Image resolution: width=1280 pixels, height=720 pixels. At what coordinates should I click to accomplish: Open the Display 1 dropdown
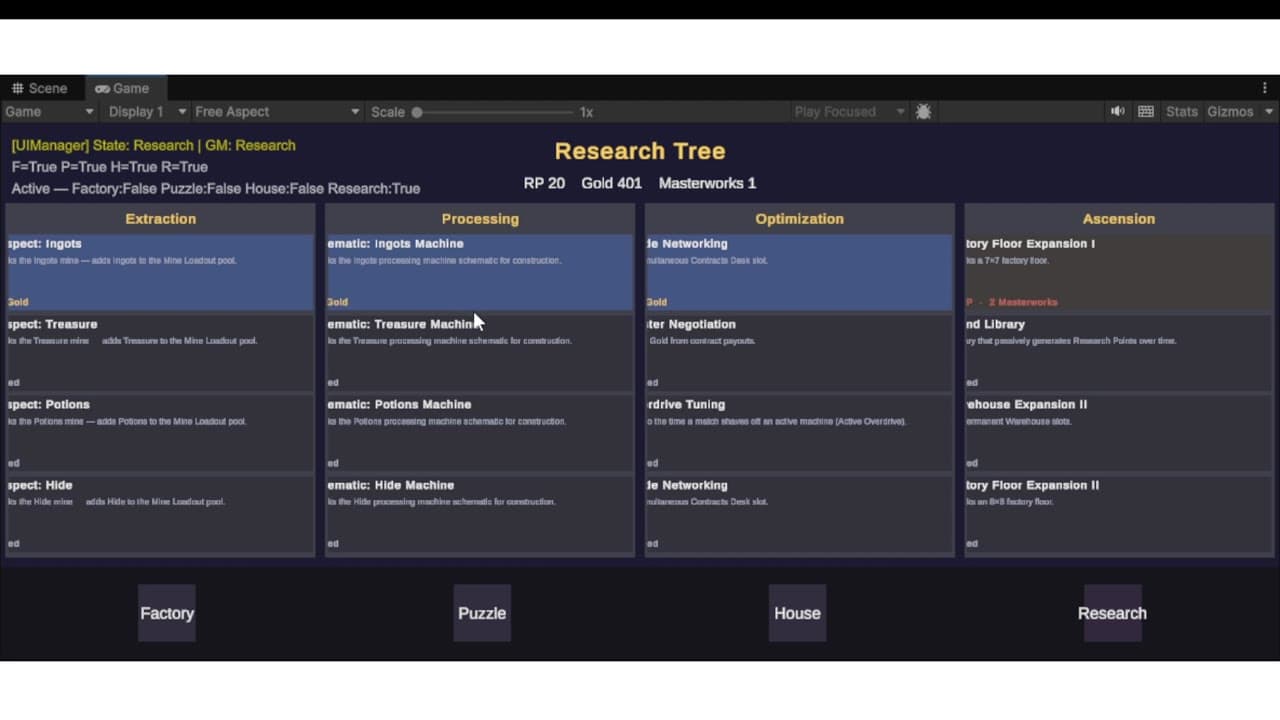pos(147,112)
